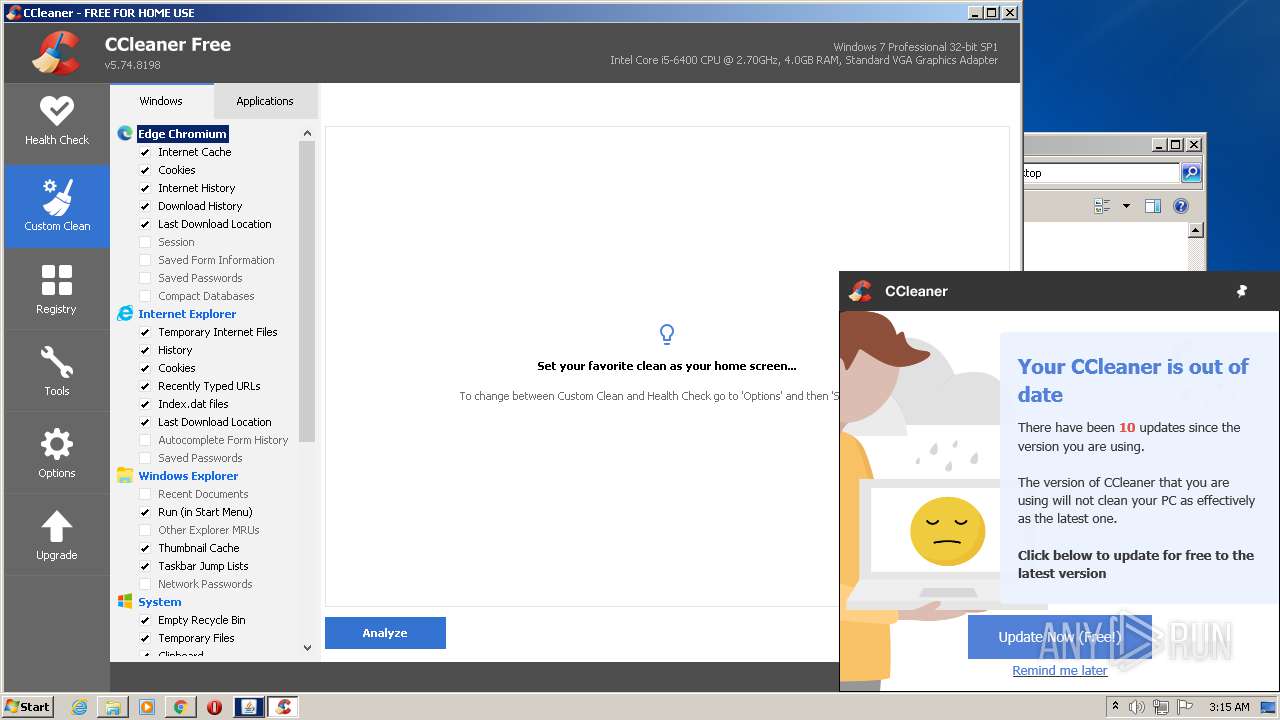Click the Internet Explorer group icon
The width and height of the screenshot is (1280, 720).
(x=125, y=314)
